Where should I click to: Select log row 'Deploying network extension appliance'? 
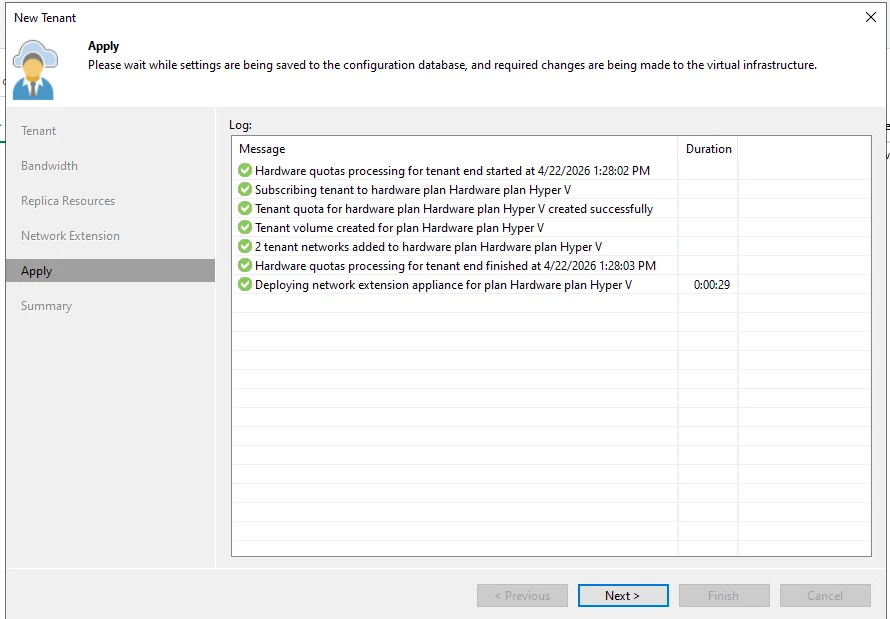[x=551, y=284]
